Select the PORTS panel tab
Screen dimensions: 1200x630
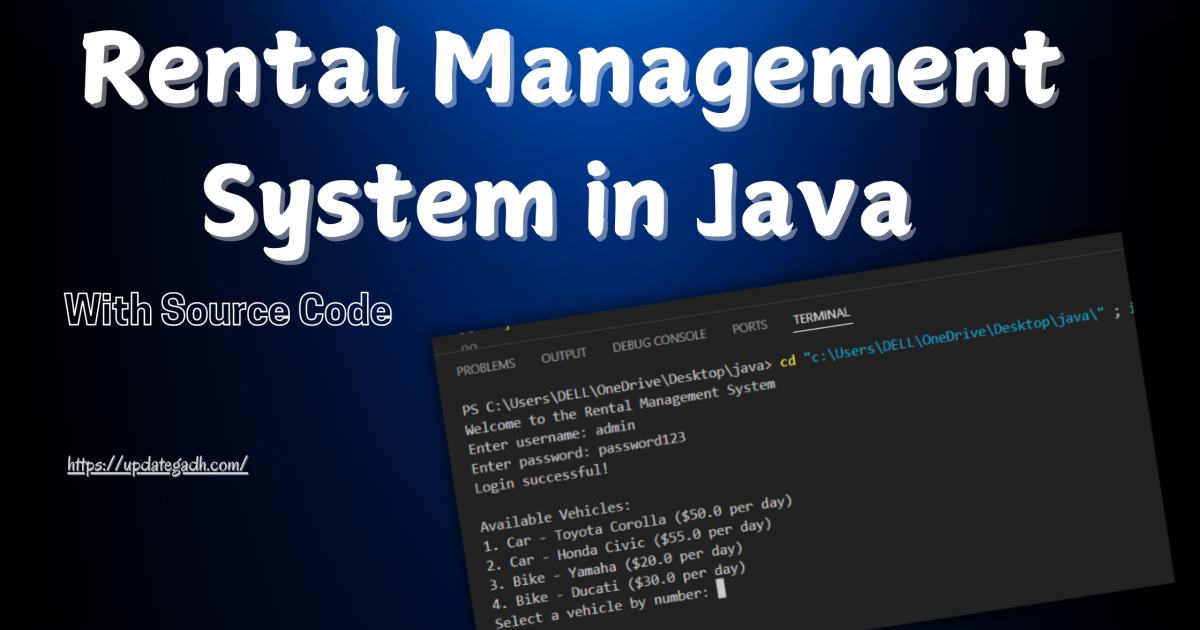click(752, 328)
